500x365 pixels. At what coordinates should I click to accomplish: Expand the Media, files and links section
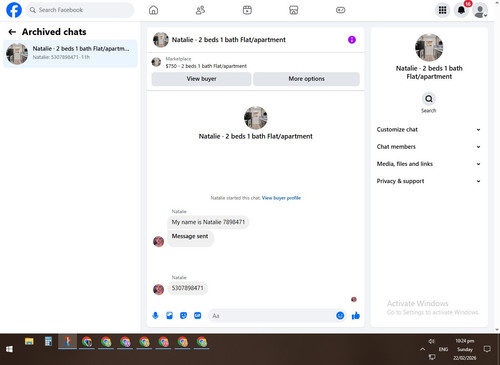(x=429, y=164)
